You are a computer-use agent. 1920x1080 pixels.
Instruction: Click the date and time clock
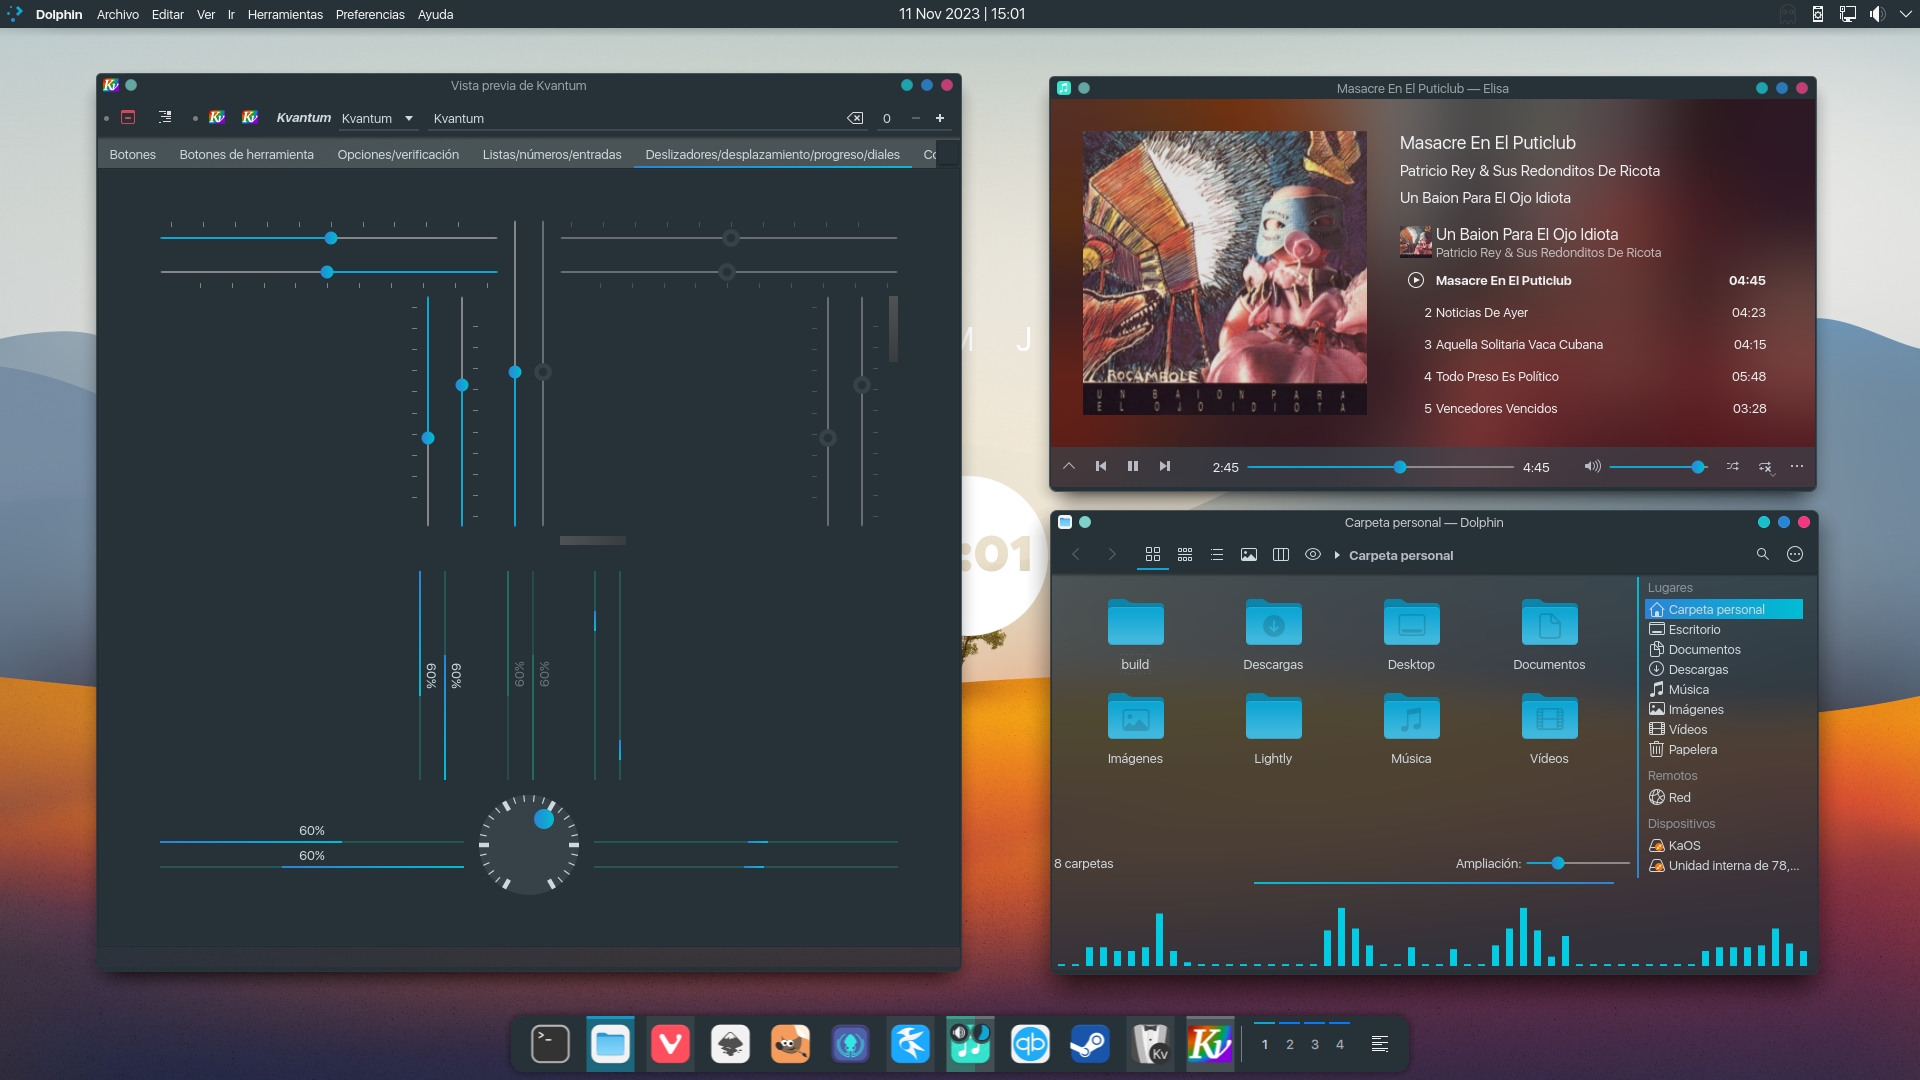(961, 14)
